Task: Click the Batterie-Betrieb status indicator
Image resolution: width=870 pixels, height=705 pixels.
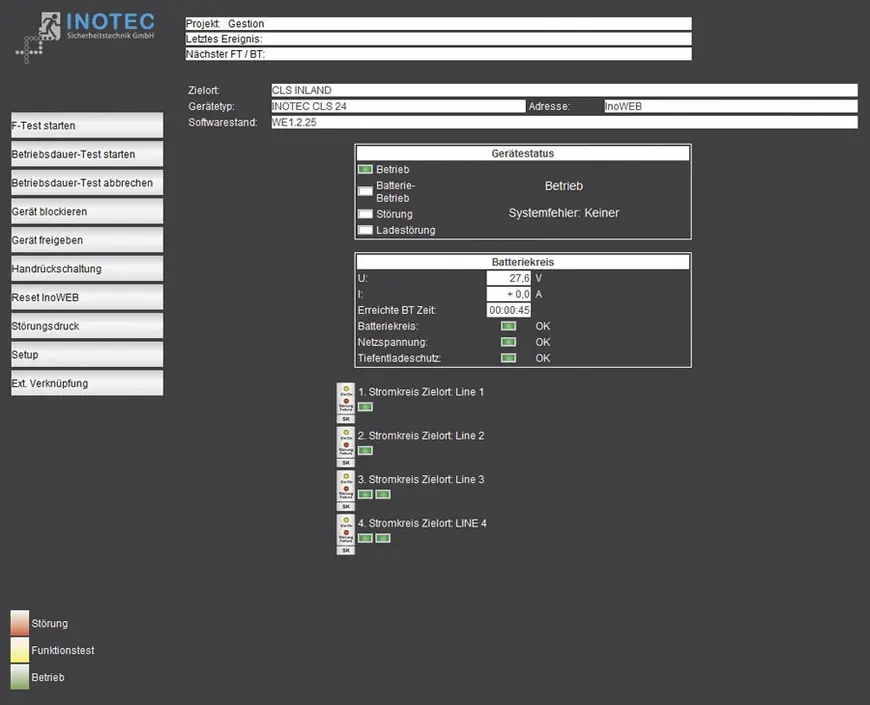Action: pos(365,191)
